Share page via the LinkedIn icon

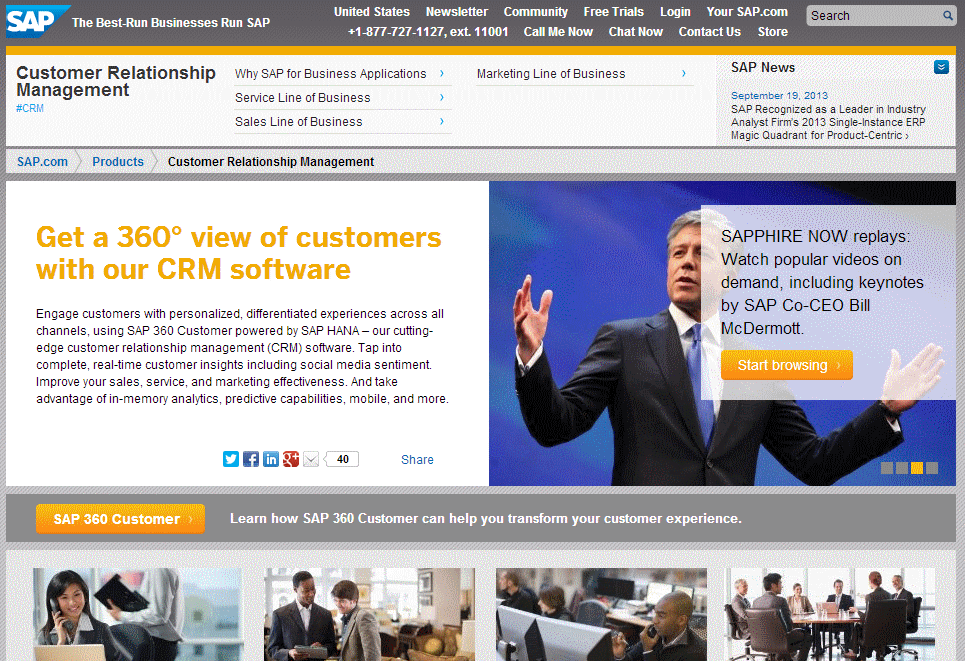point(271,459)
